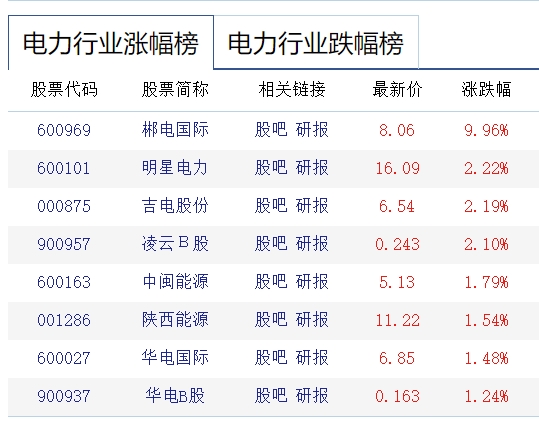Click the 股票简称 column header

pyautogui.click(x=175, y=89)
